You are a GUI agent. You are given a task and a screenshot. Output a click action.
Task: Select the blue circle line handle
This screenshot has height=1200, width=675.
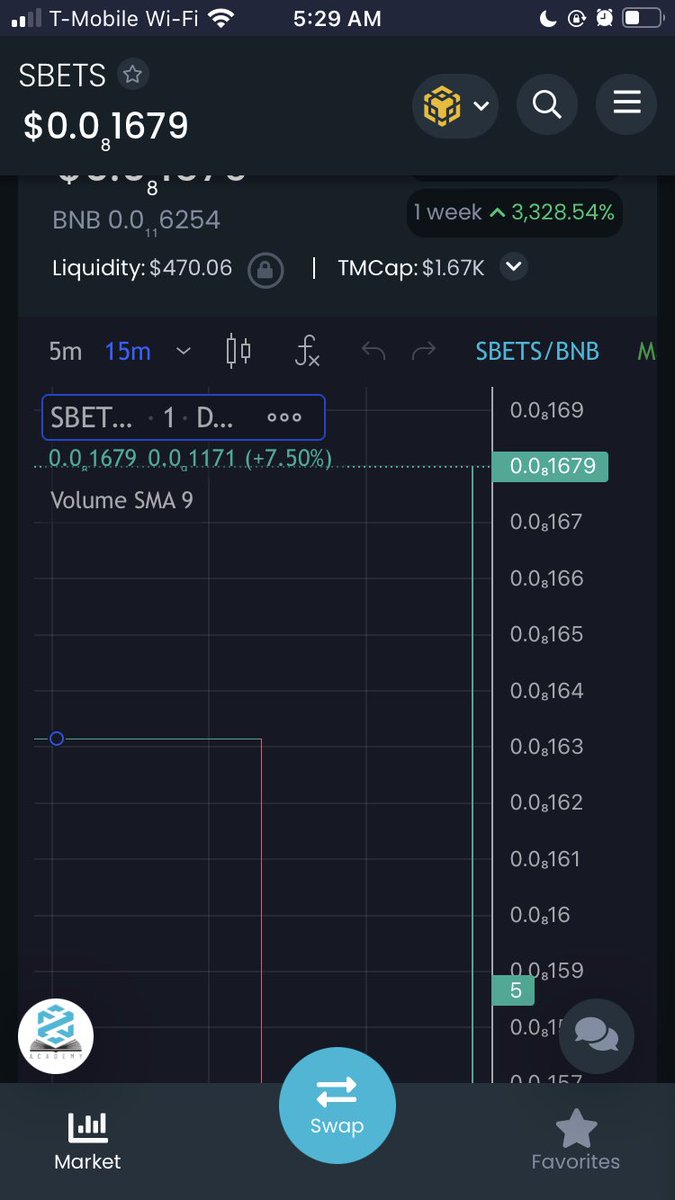coord(57,738)
